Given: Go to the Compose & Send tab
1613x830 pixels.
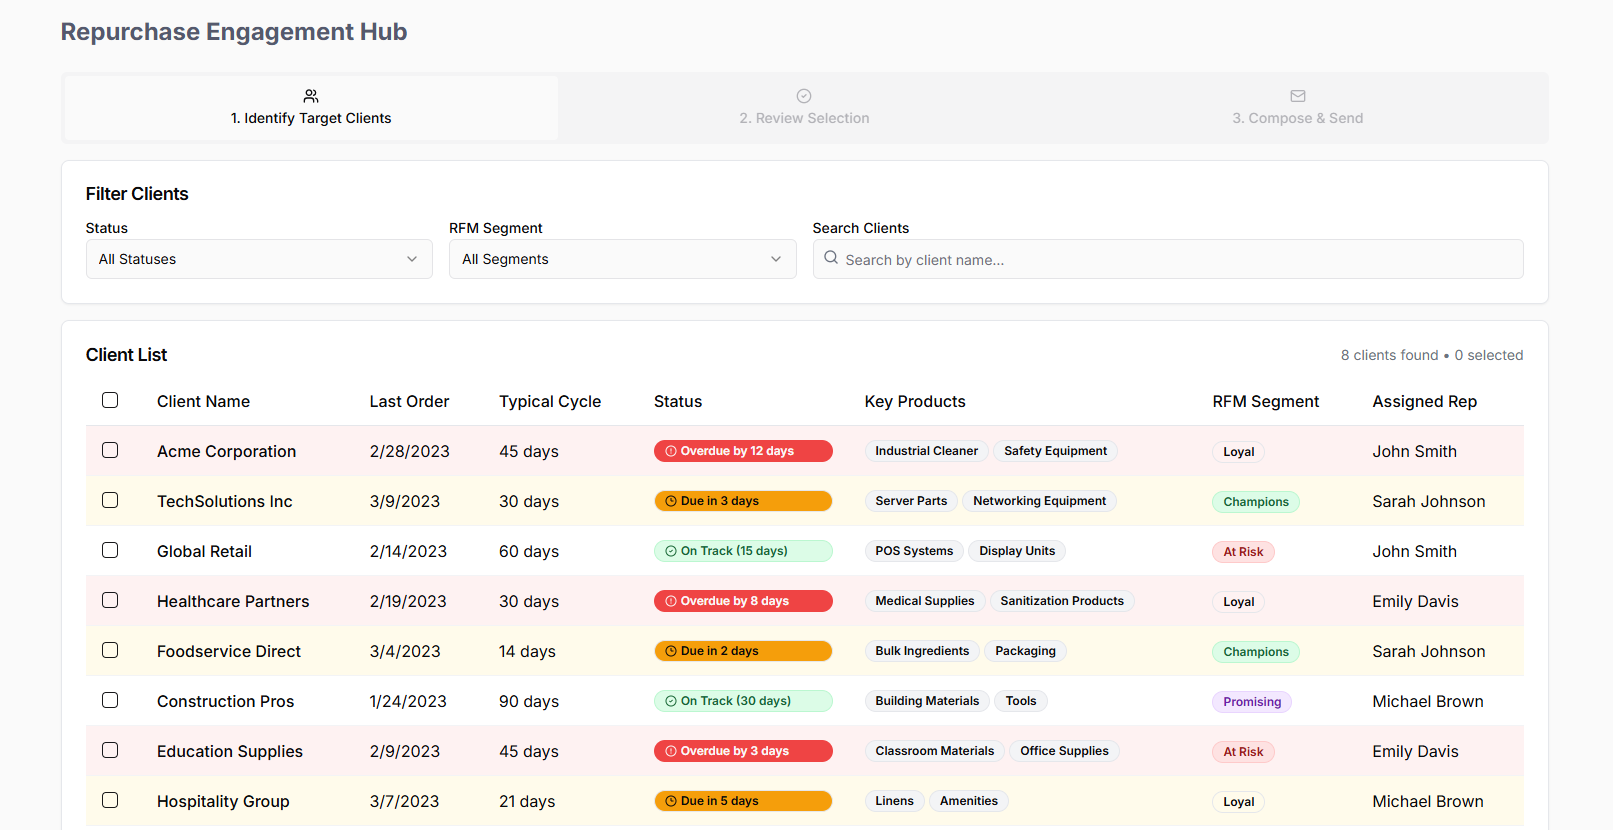Looking at the screenshot, I should [x=1297, y=108].
